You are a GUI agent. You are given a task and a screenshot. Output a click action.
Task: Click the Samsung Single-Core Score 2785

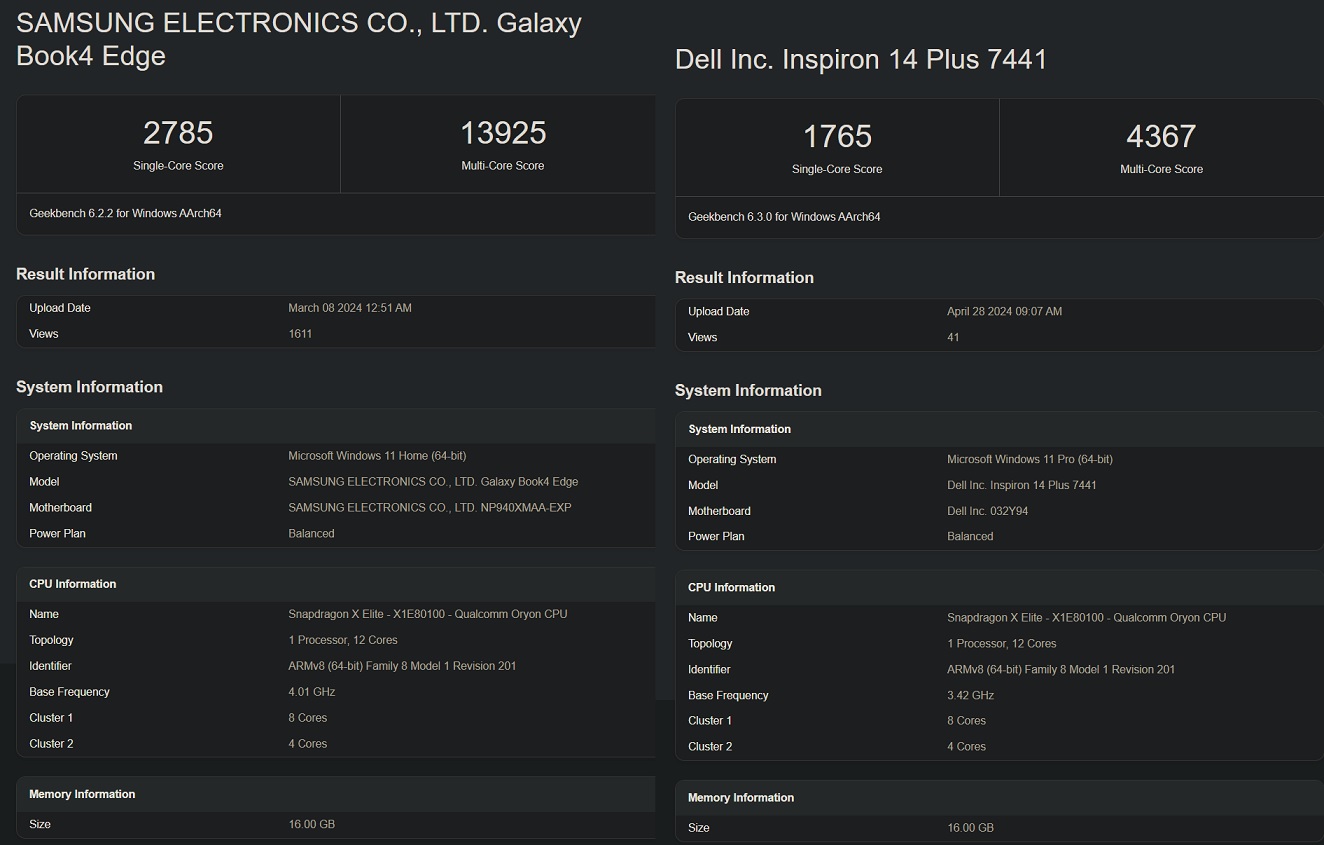178,132
